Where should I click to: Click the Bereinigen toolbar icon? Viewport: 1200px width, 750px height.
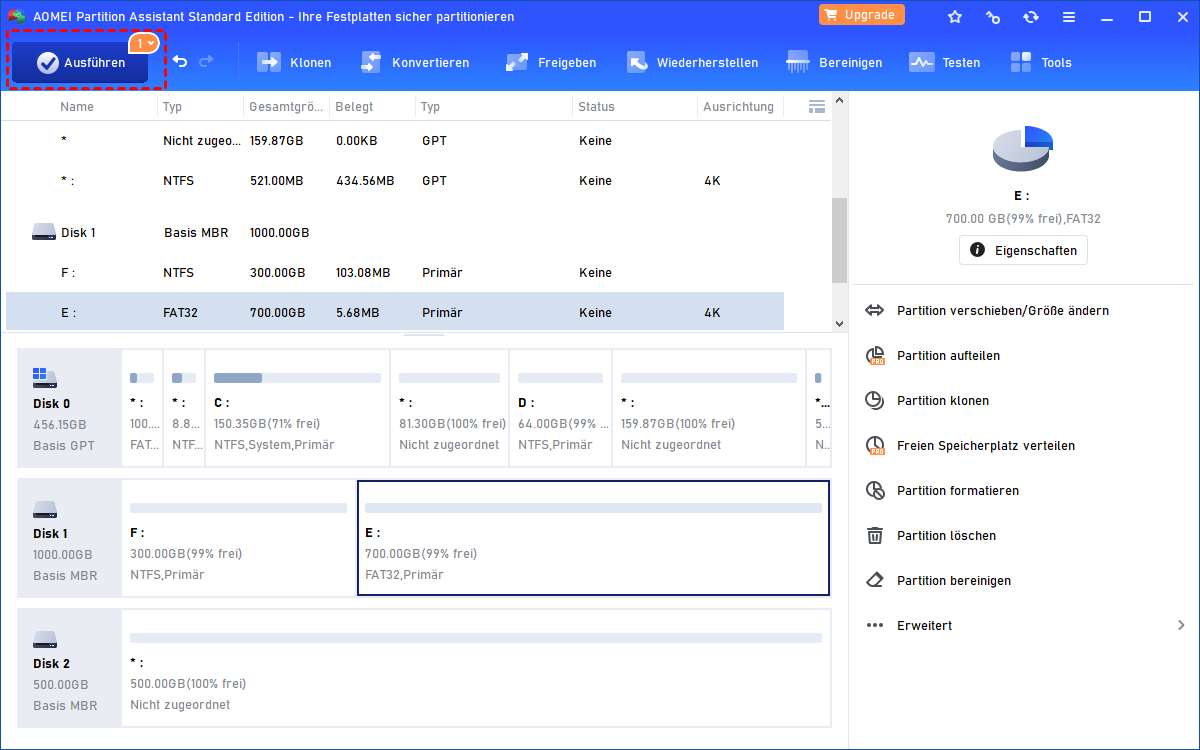(798, 62)
